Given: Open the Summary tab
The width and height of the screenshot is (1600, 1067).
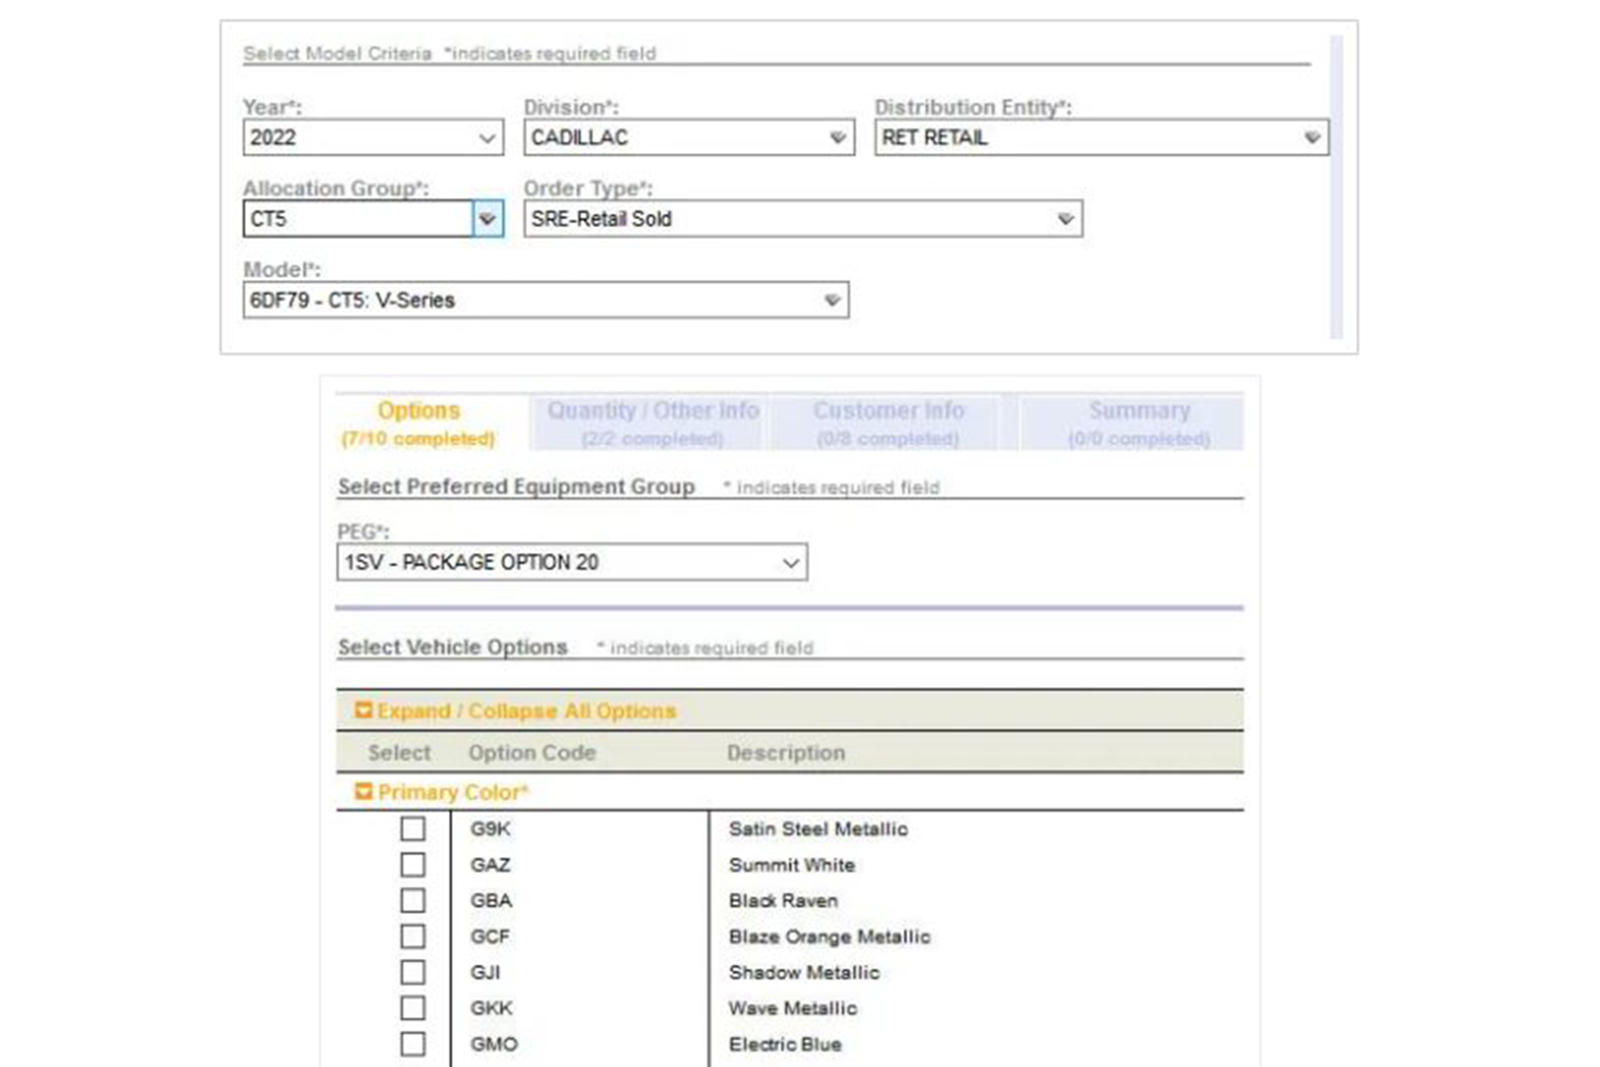Looking at the screenshot, I should click(x=1138, y=423).
